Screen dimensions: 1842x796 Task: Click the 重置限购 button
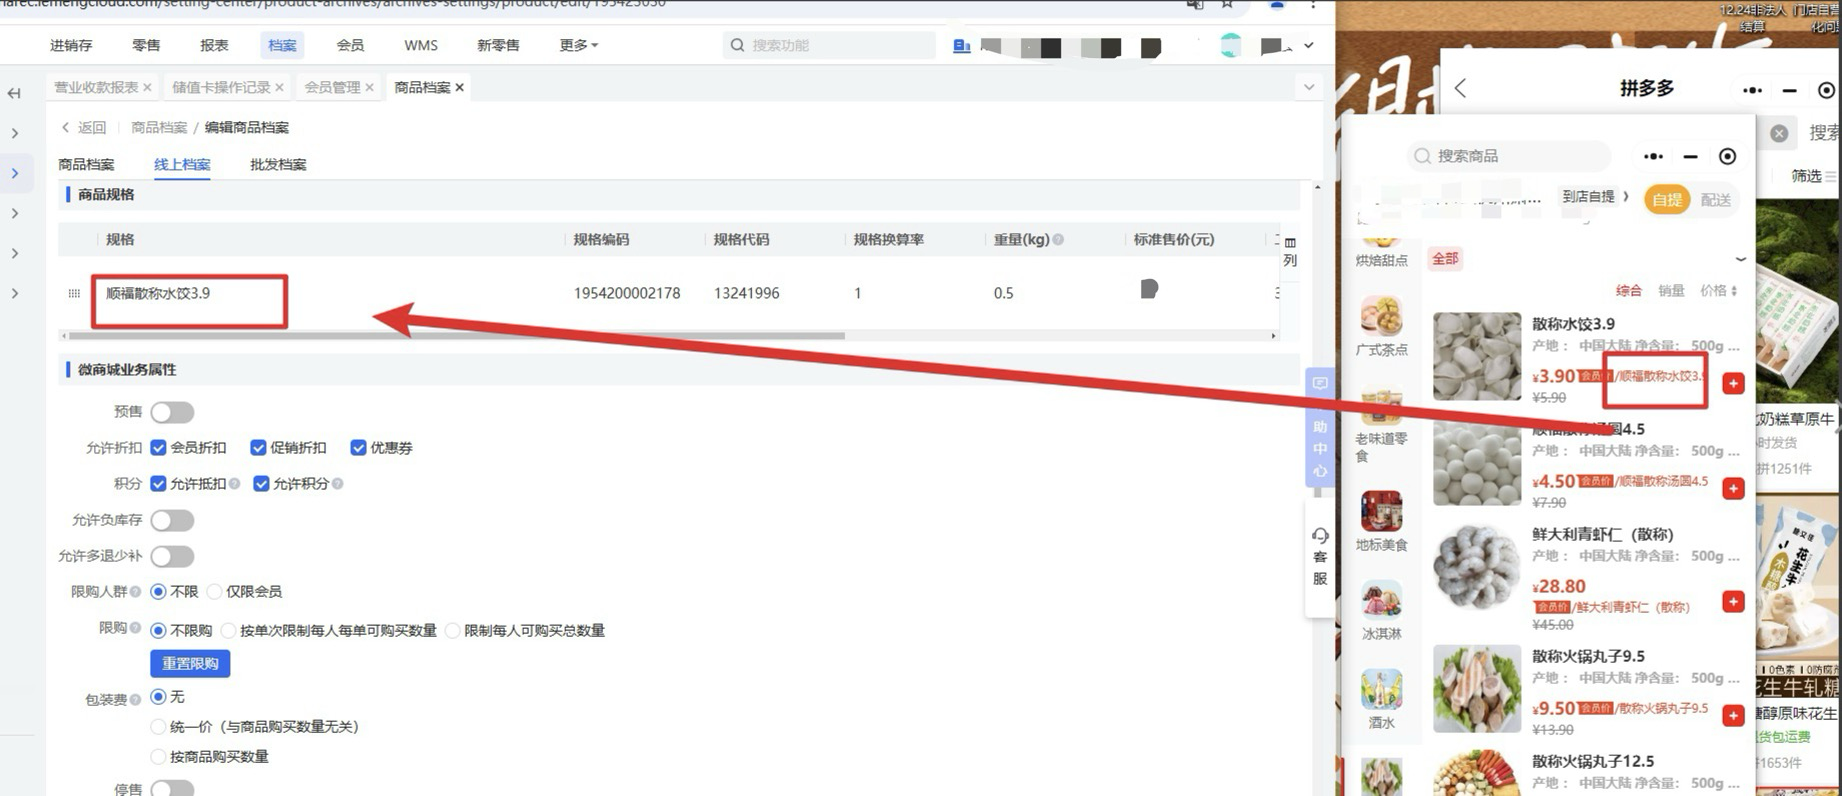click(x=190, y=663)
